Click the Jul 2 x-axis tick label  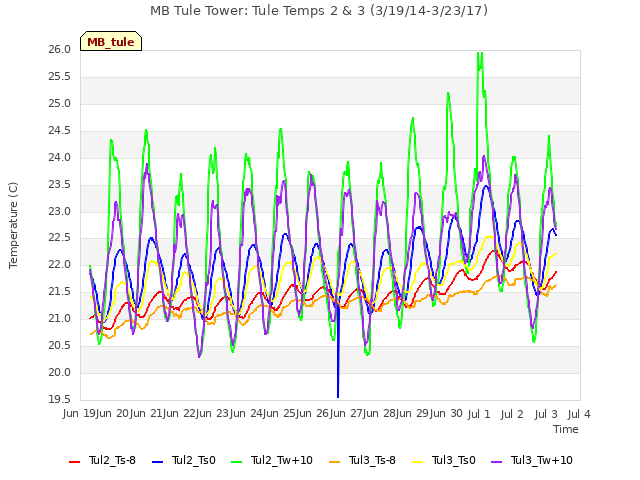click(x=512, y=414)
